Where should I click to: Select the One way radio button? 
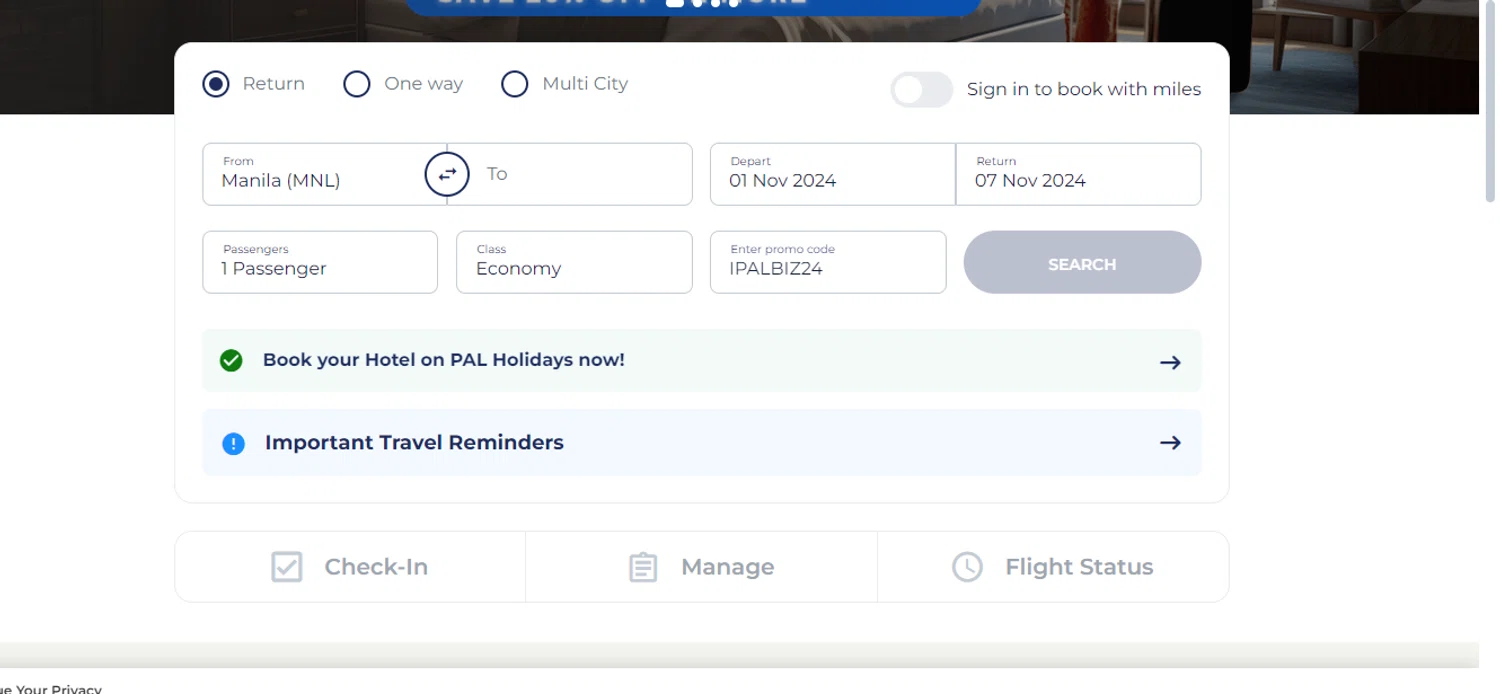pyautogui.click(x=357, y=84)
